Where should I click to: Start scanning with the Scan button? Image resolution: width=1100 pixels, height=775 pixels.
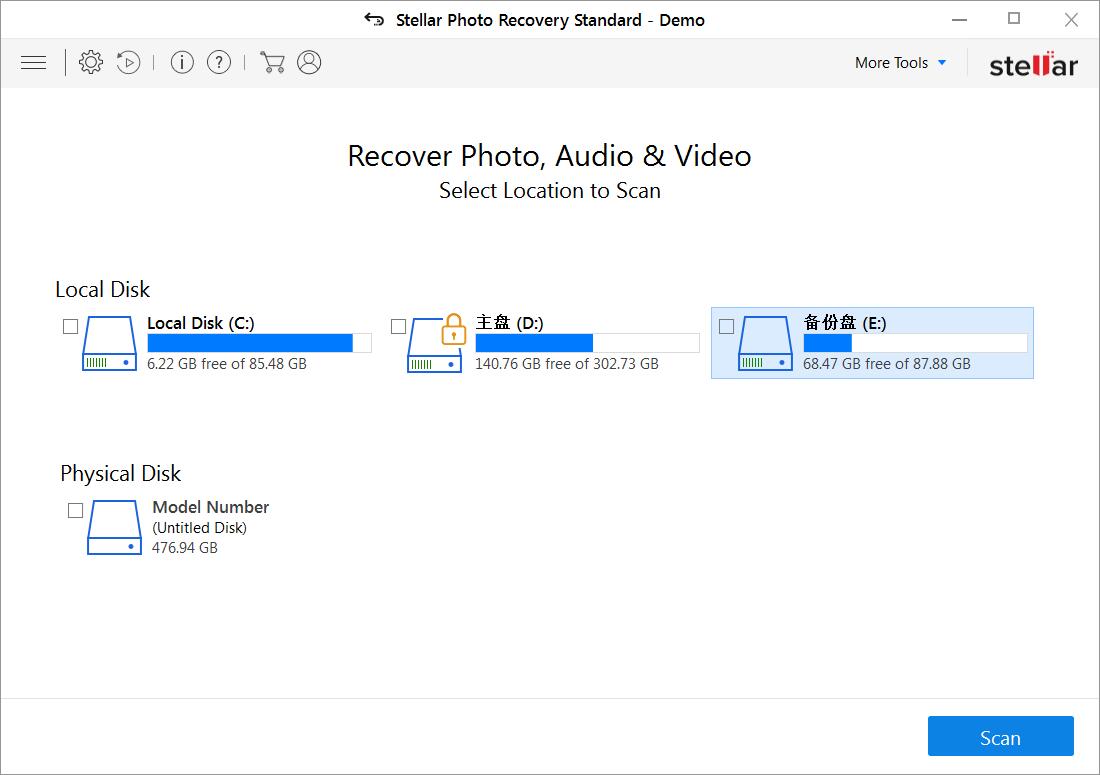coord(1000,736)
